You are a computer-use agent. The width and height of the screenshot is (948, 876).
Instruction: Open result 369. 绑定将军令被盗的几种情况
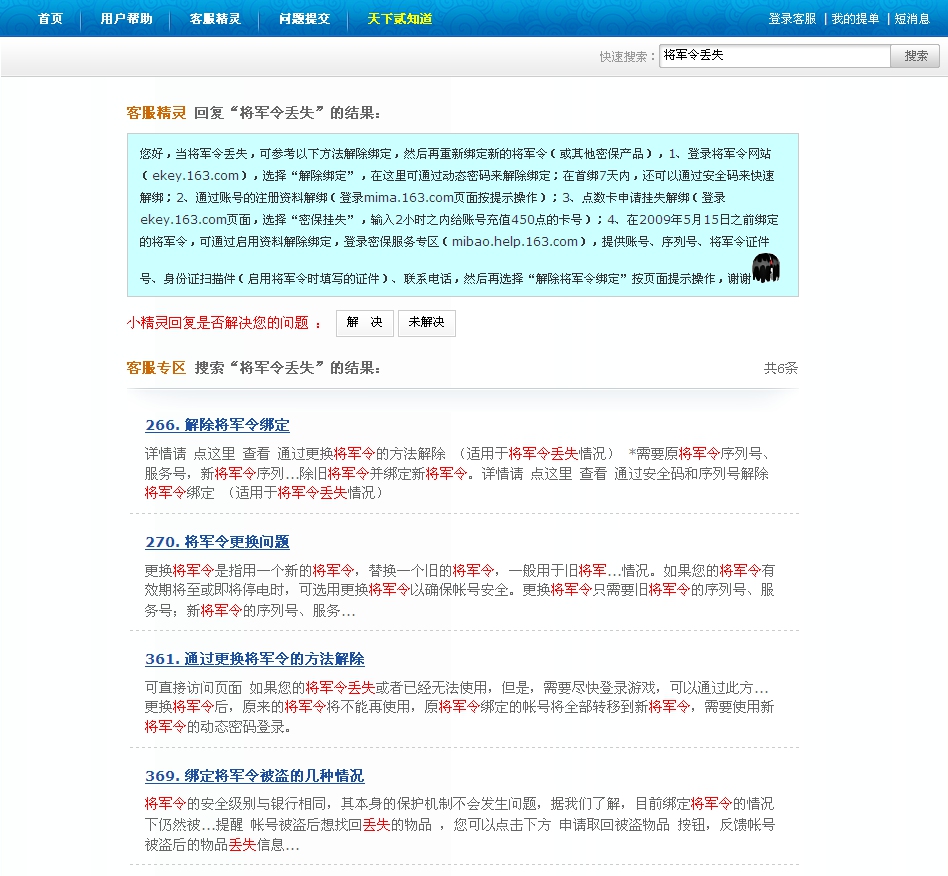click(x=254, y=776)
